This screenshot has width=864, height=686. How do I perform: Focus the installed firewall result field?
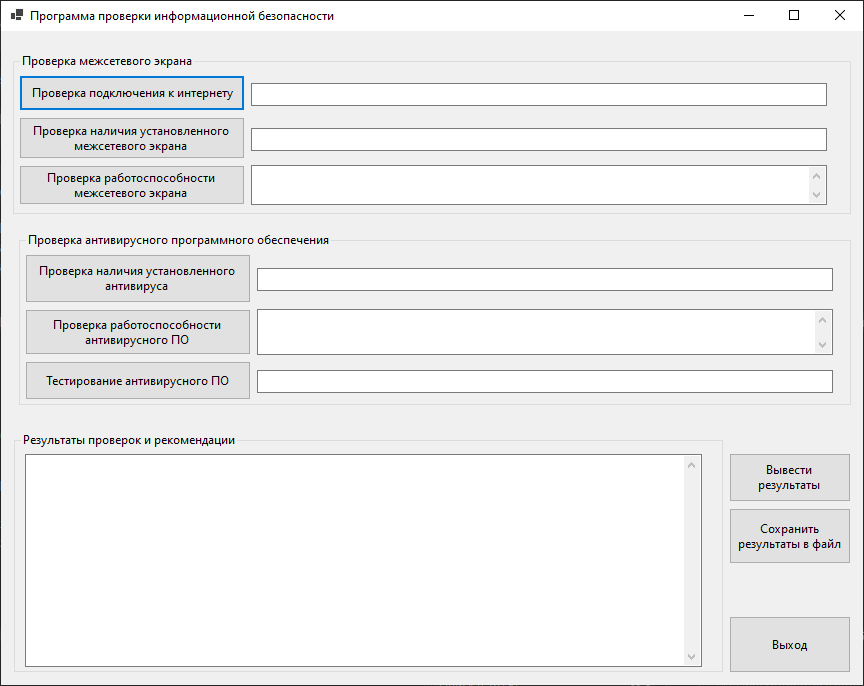click(539, 139)
